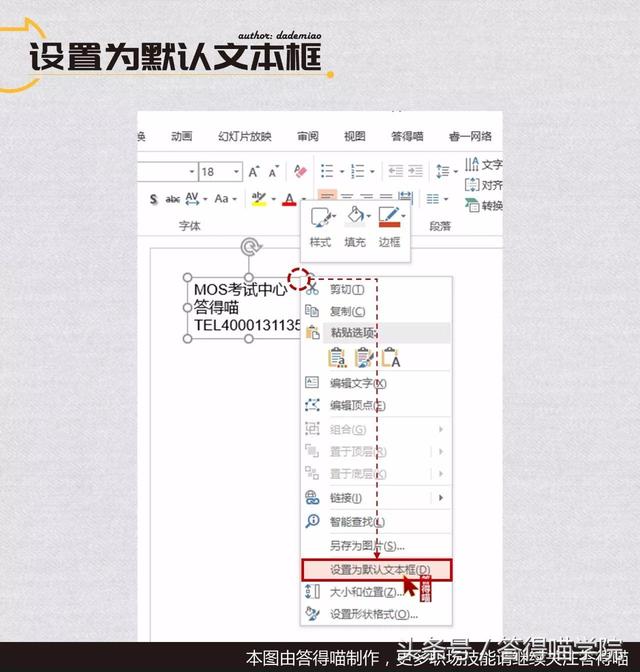The height and width of the screenshot is (672, 640).
Task: Click text direction 文字 button
Action: [484, 165]
